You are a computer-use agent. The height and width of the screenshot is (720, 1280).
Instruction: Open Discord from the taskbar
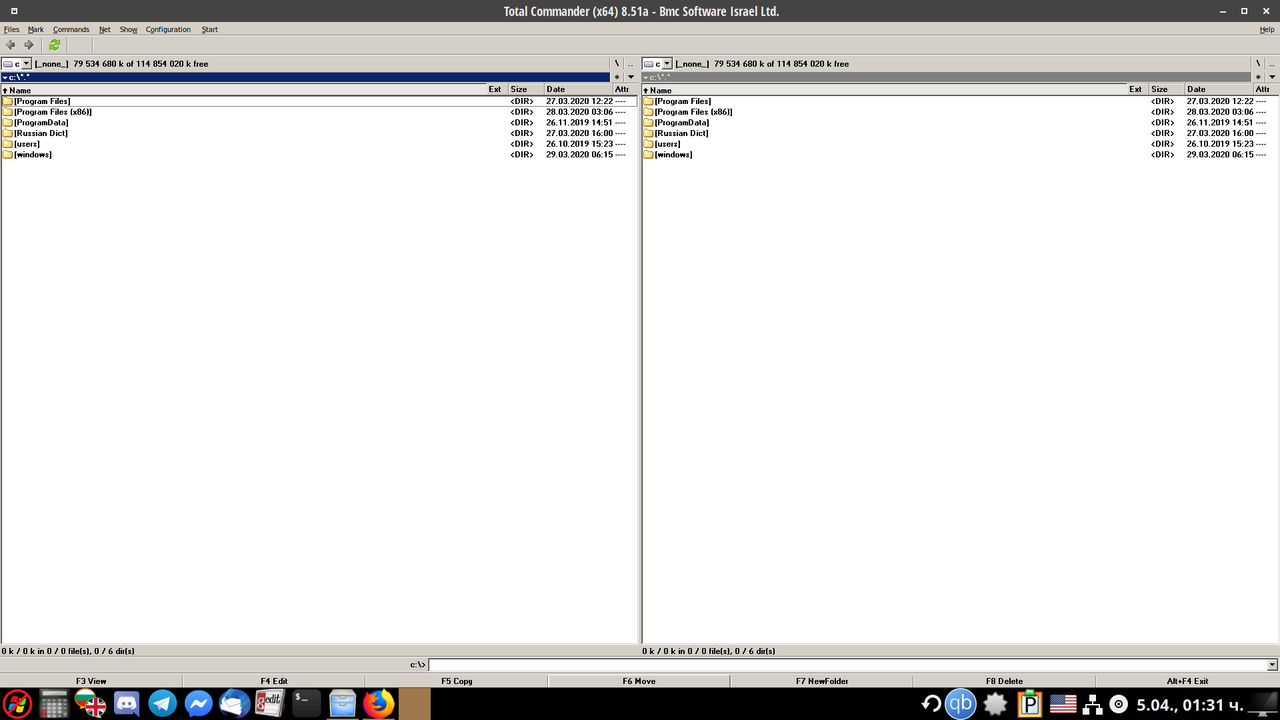click(127, 704)
